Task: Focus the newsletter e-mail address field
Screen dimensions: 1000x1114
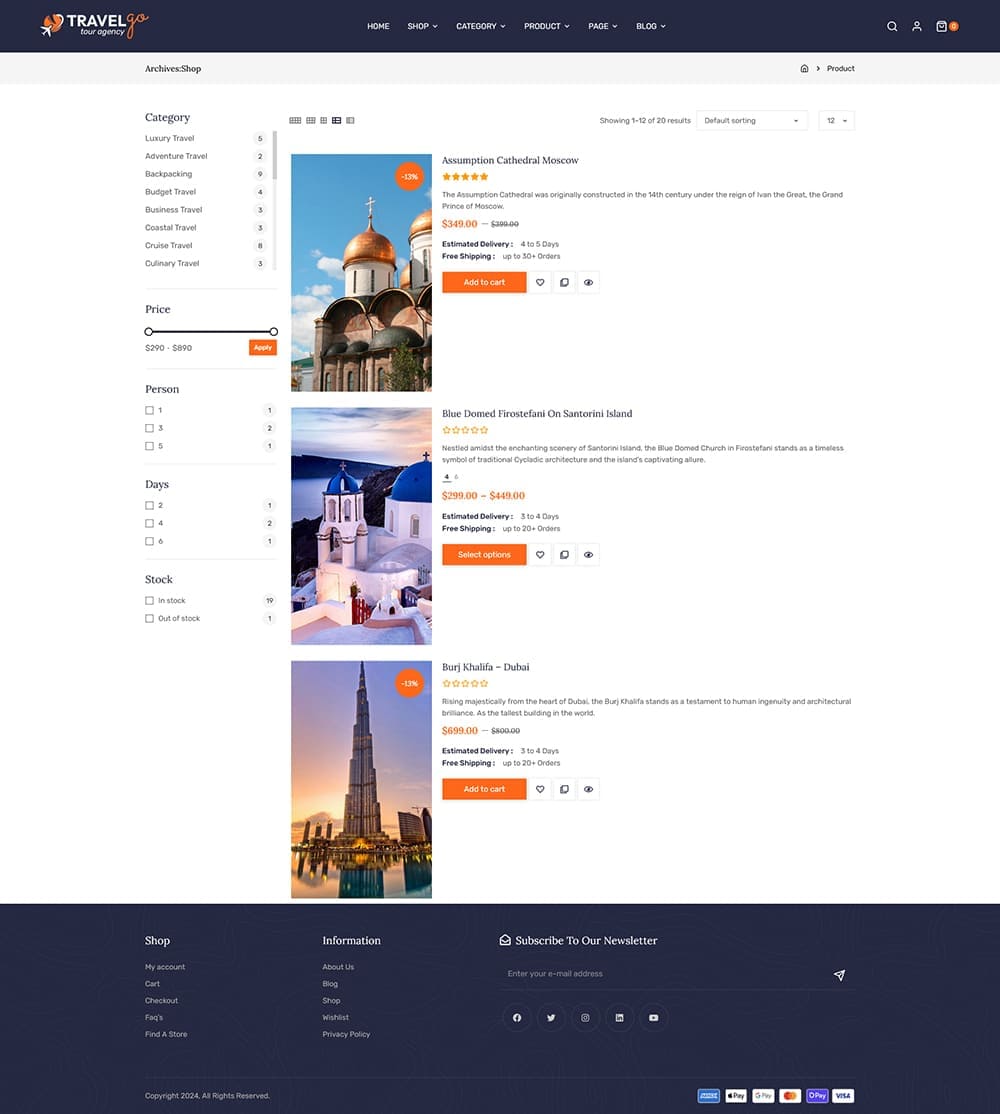Action: (665, 974)
